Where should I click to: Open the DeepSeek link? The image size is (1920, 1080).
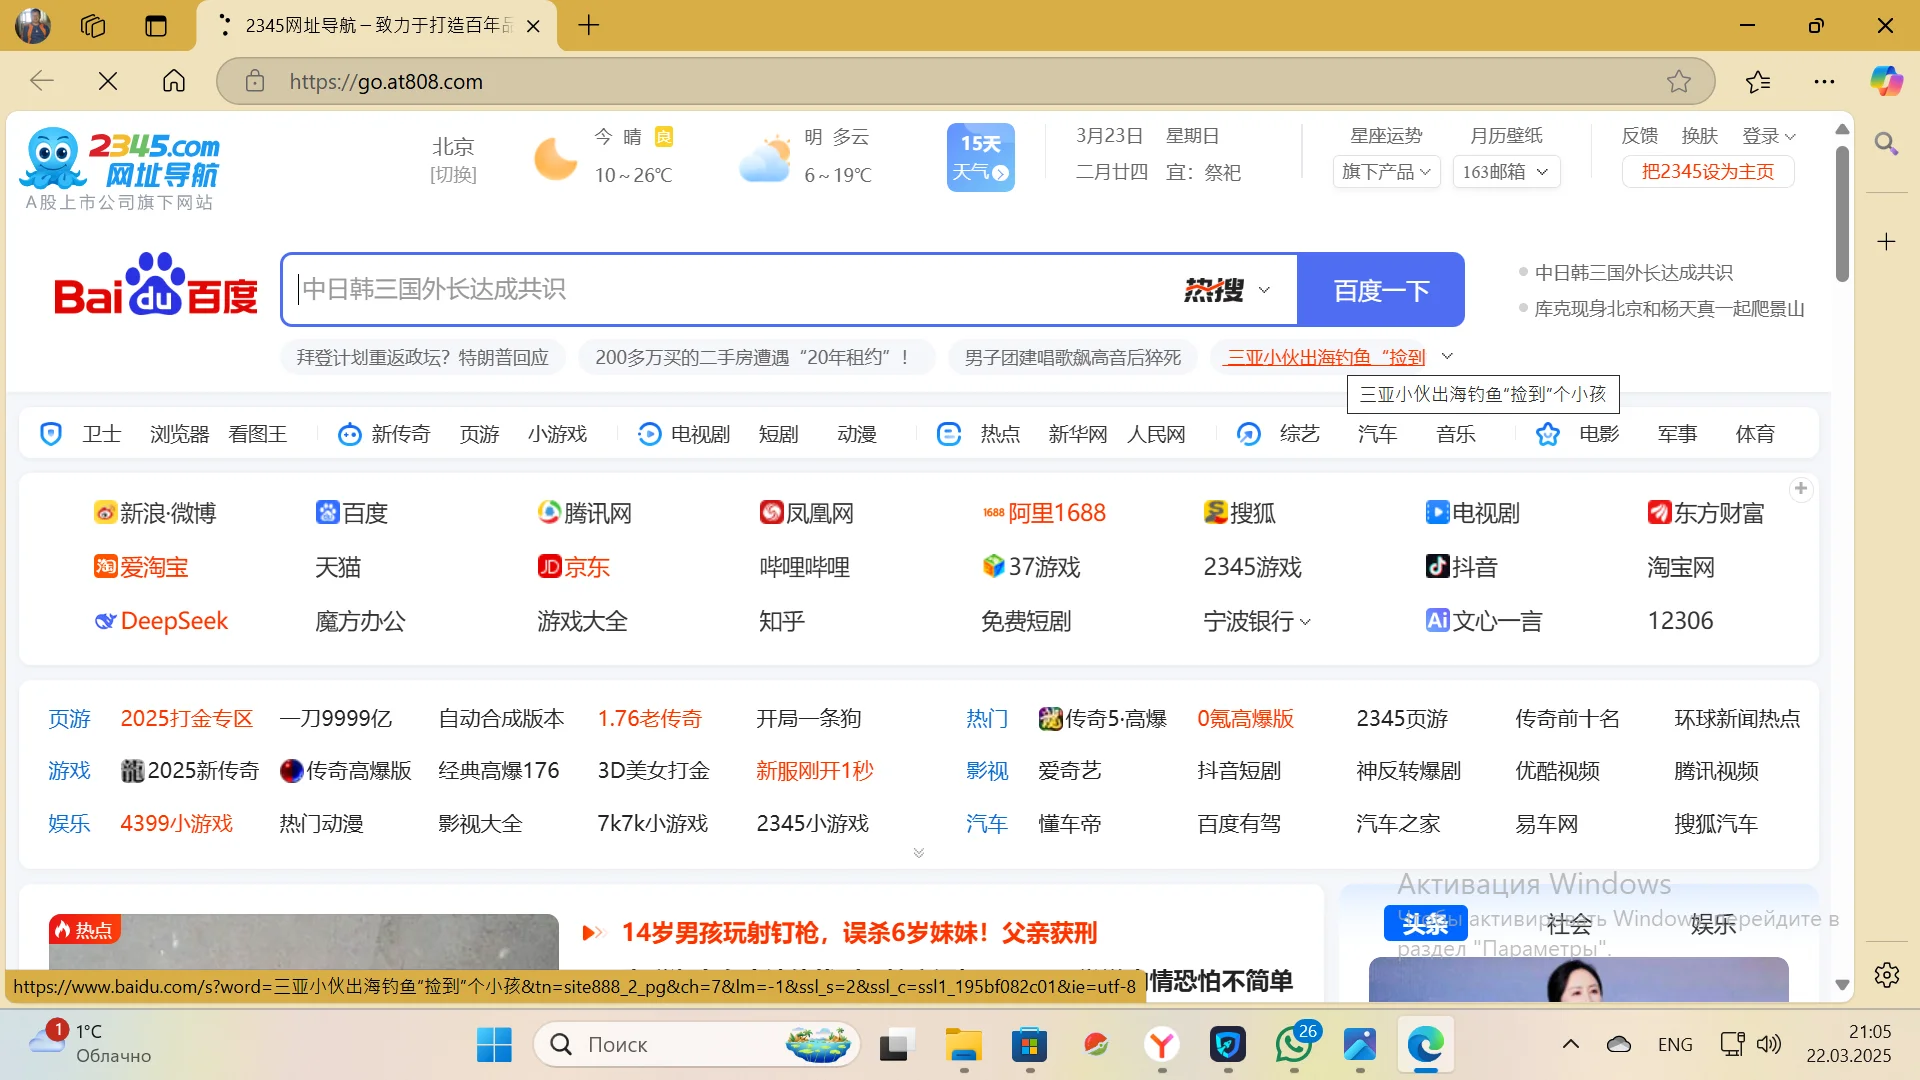coord(174,621)
